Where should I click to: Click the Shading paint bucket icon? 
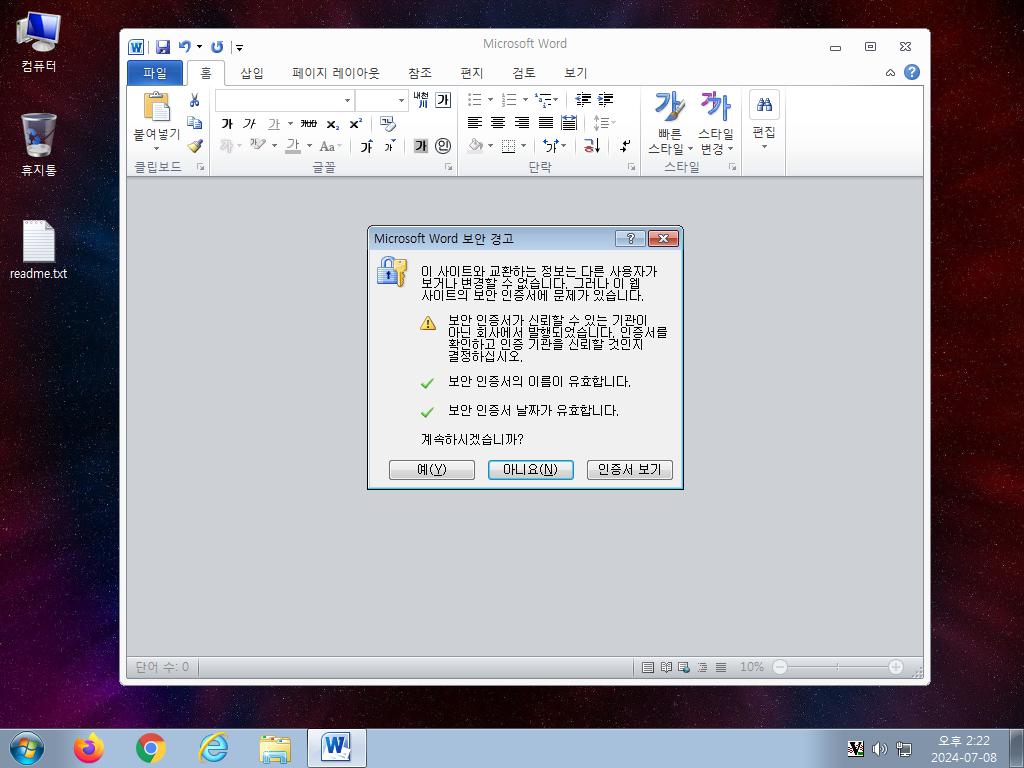pyautogui.click(x=475, y=145)
